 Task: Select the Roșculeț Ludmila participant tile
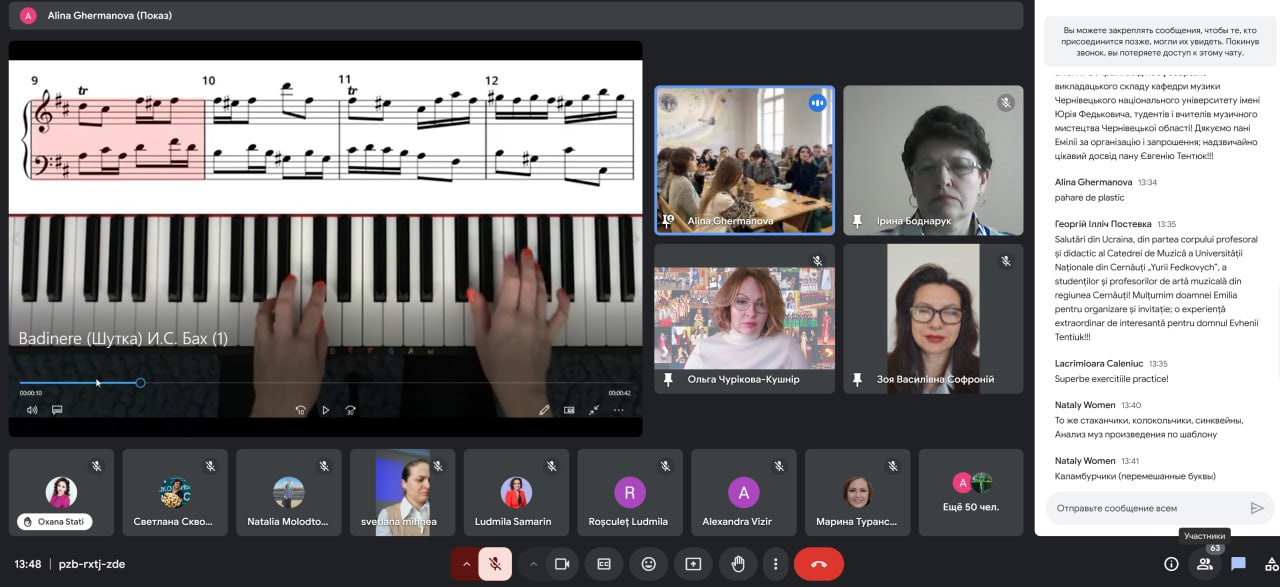point(630,492)
